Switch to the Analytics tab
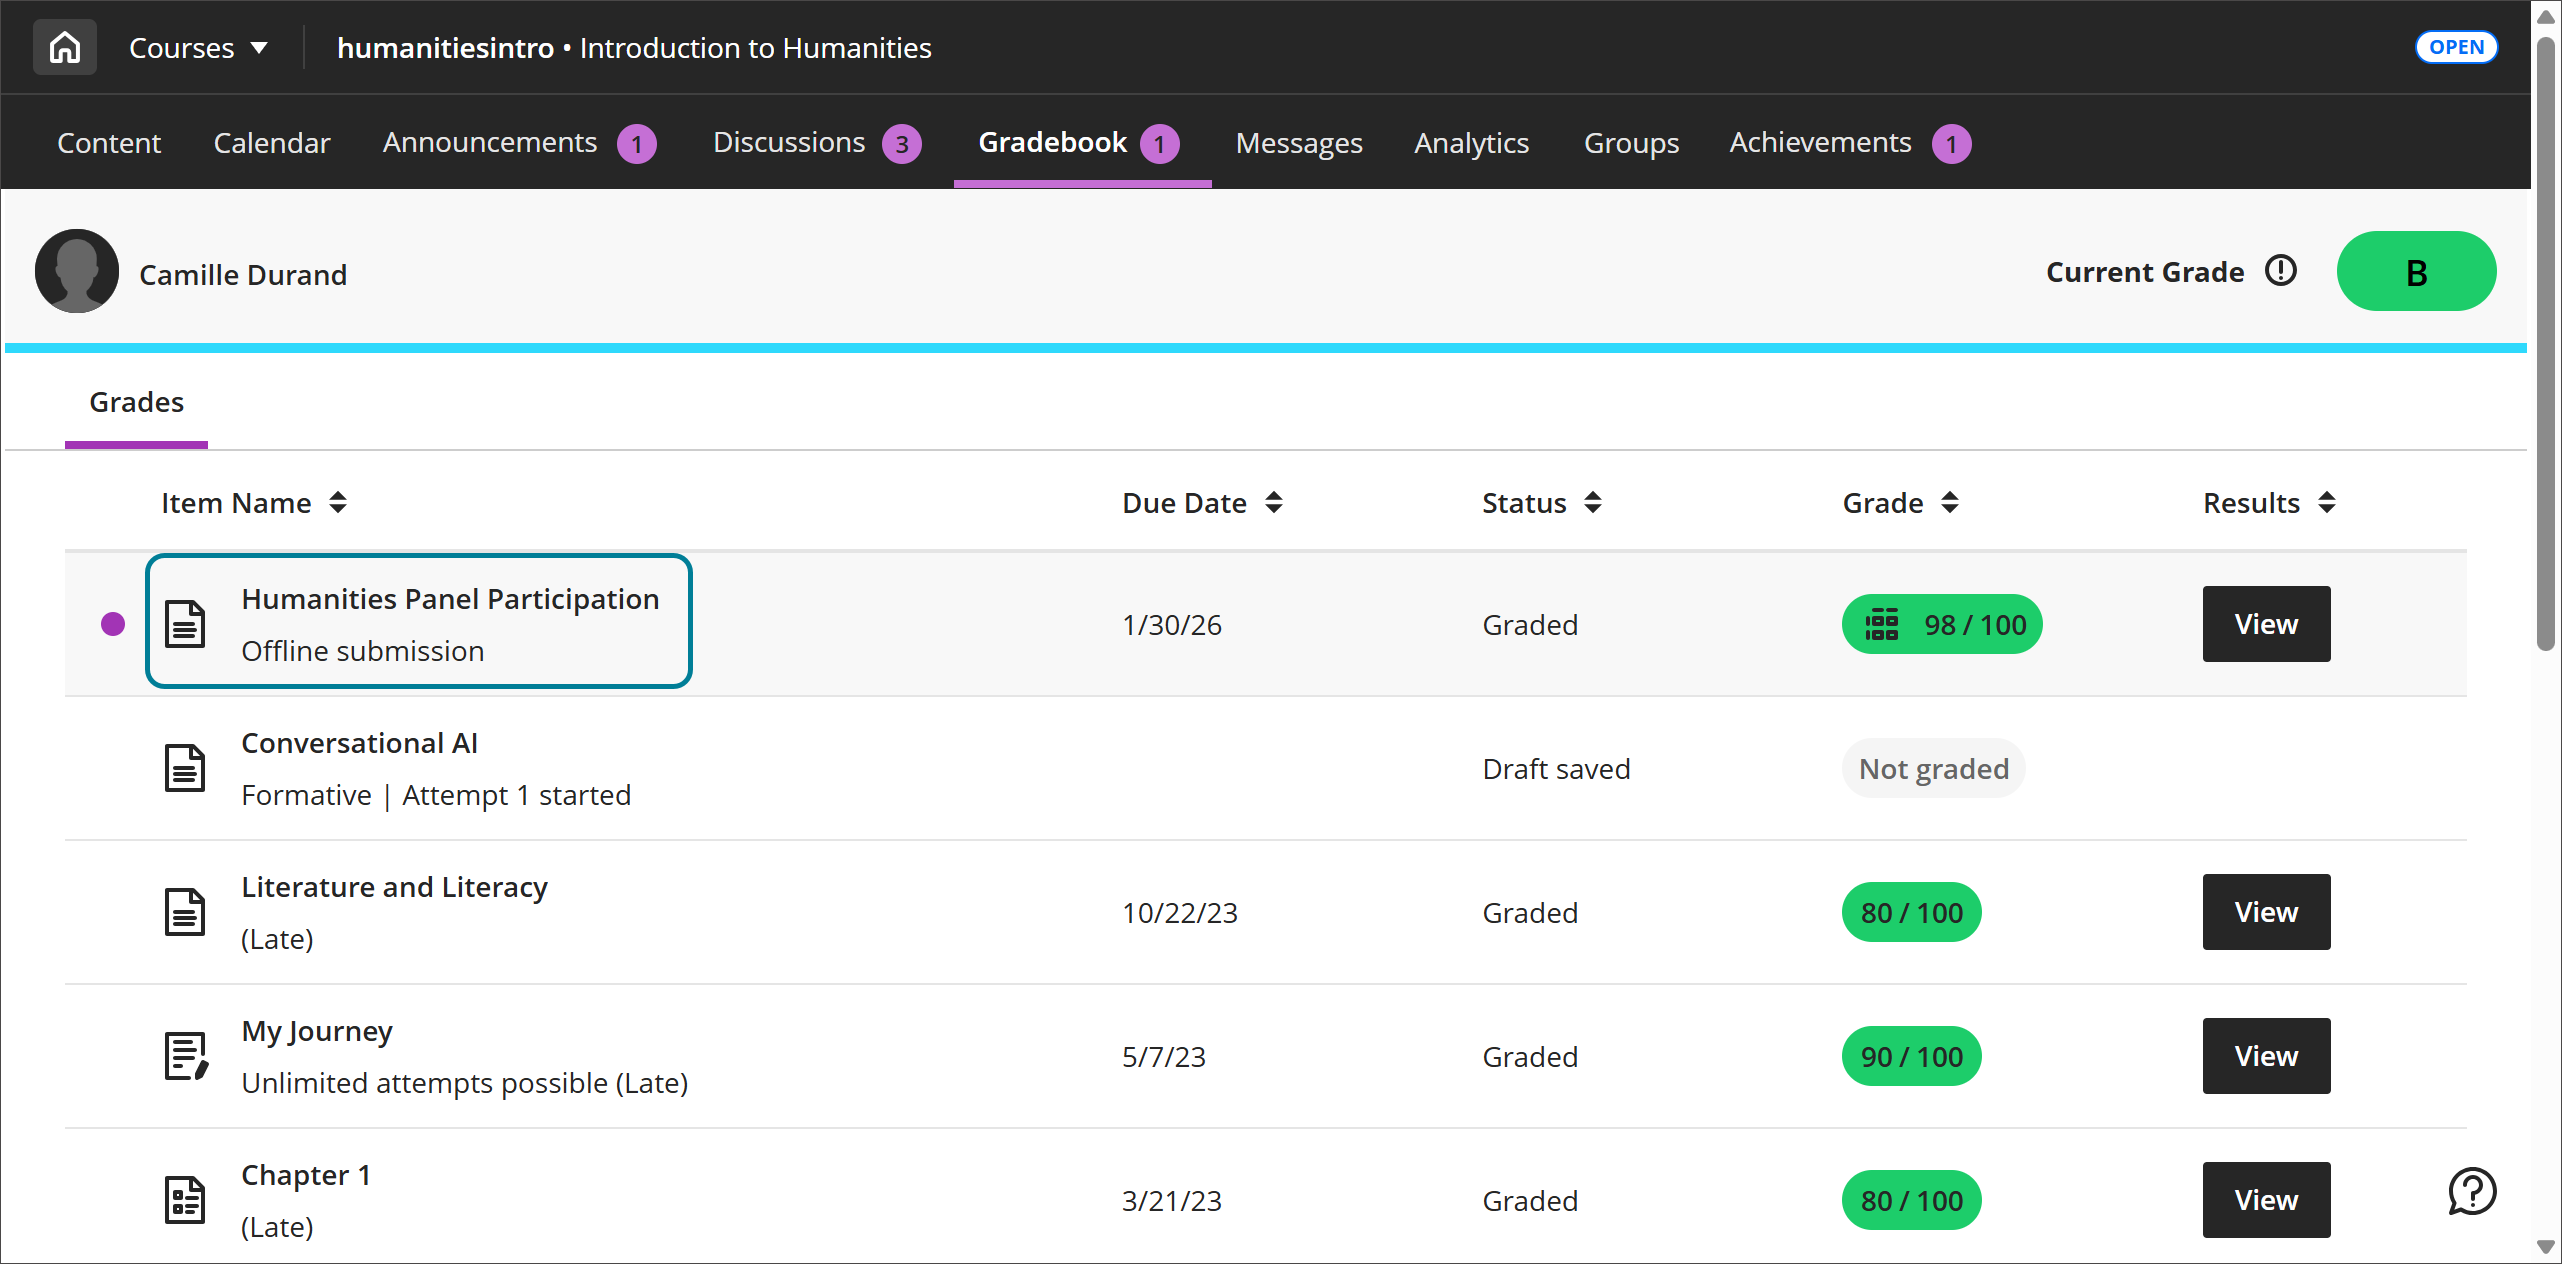 [x=1470, y=143]
